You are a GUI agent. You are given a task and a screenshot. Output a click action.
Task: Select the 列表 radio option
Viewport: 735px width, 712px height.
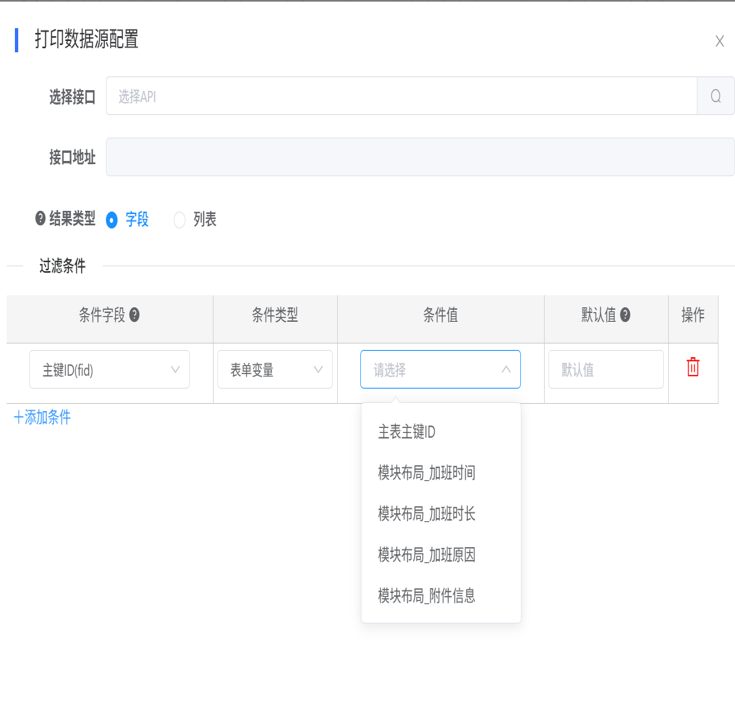[180, 220]
